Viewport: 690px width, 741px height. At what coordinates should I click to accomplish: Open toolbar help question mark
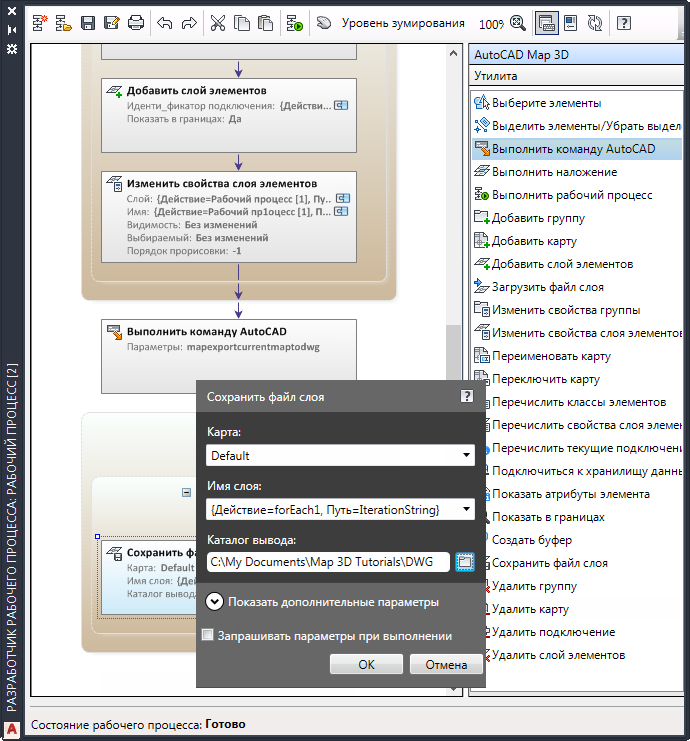pyautogui.click(x=624, y=23)
